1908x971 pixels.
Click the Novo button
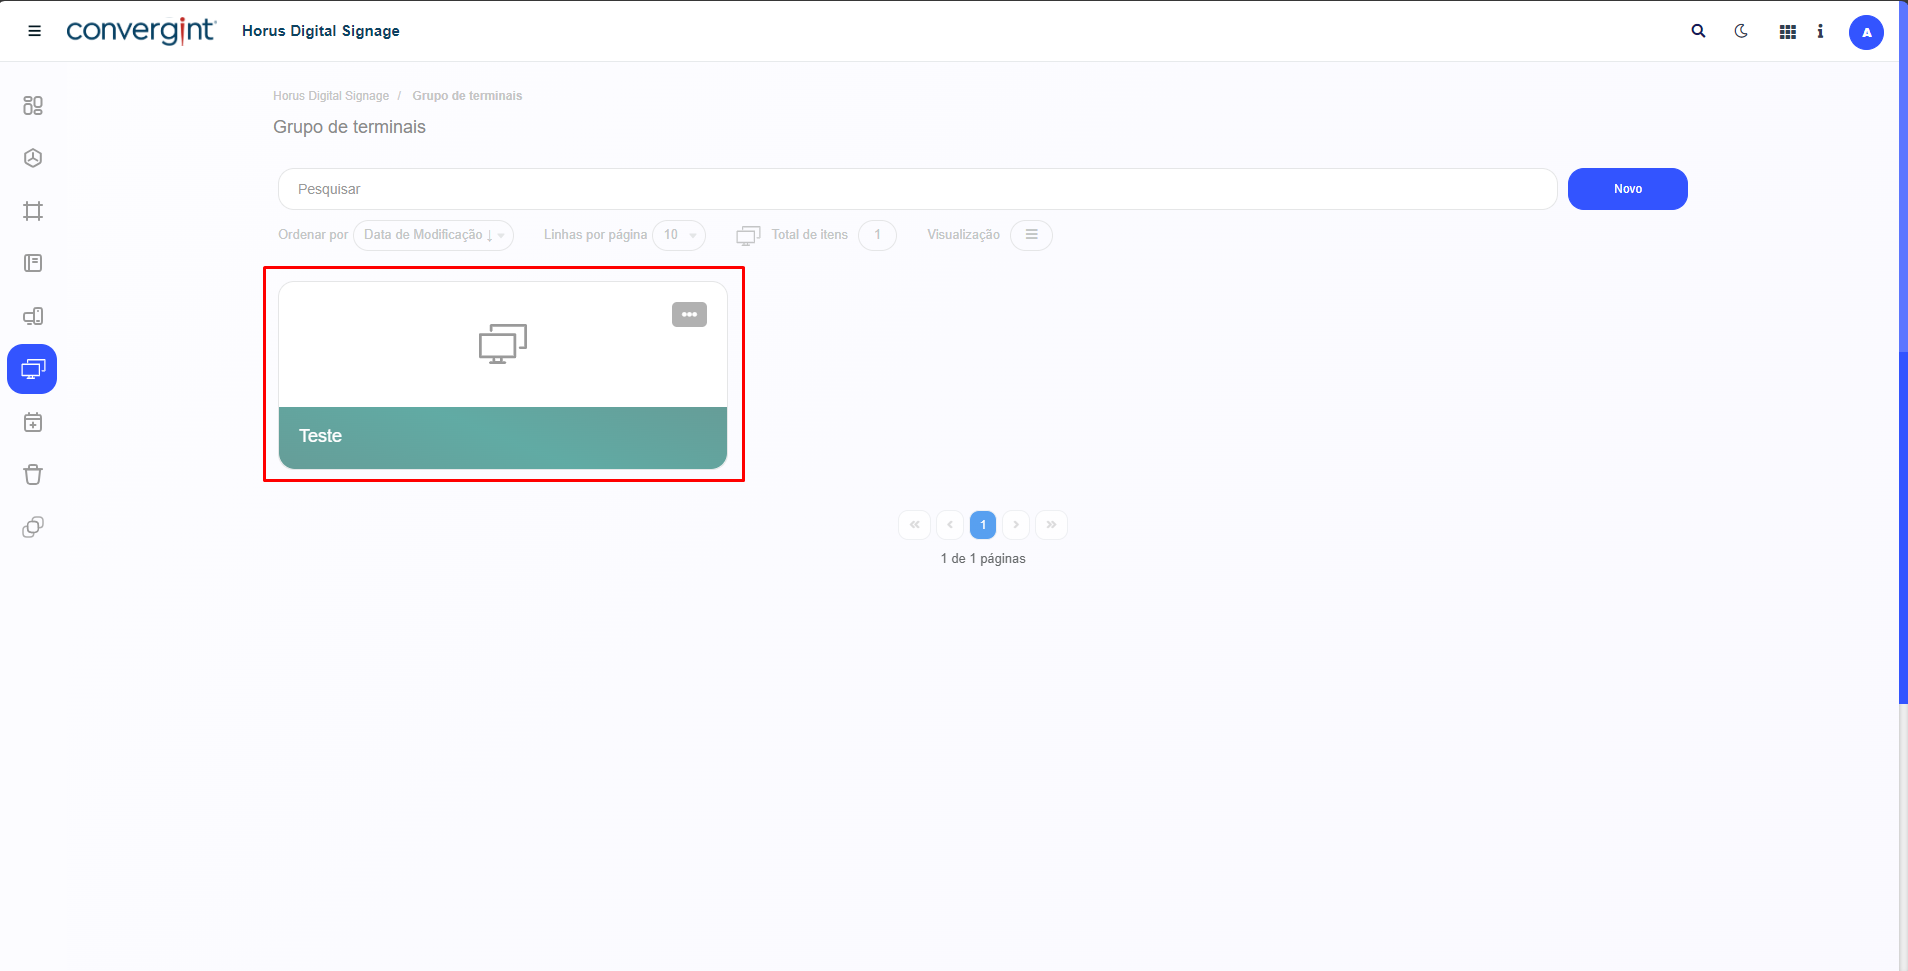click(x=1627, y=189)
